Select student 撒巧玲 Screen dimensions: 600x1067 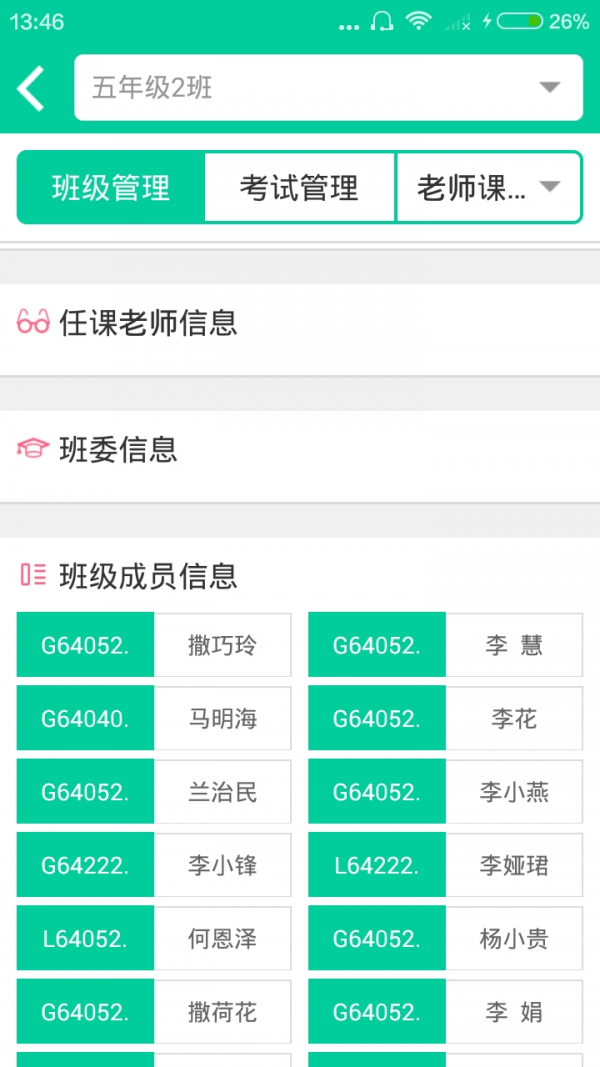click(x=222, y=646)
